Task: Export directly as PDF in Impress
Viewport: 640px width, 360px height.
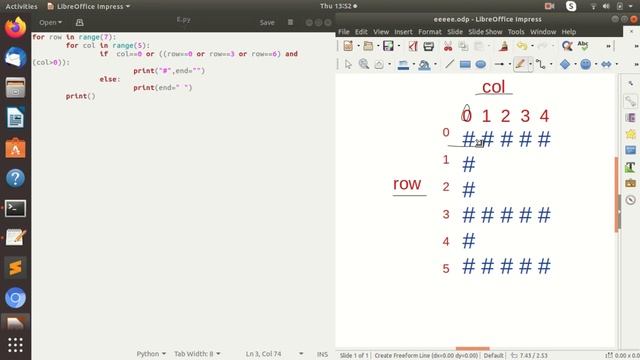Action: click(413, 46)
